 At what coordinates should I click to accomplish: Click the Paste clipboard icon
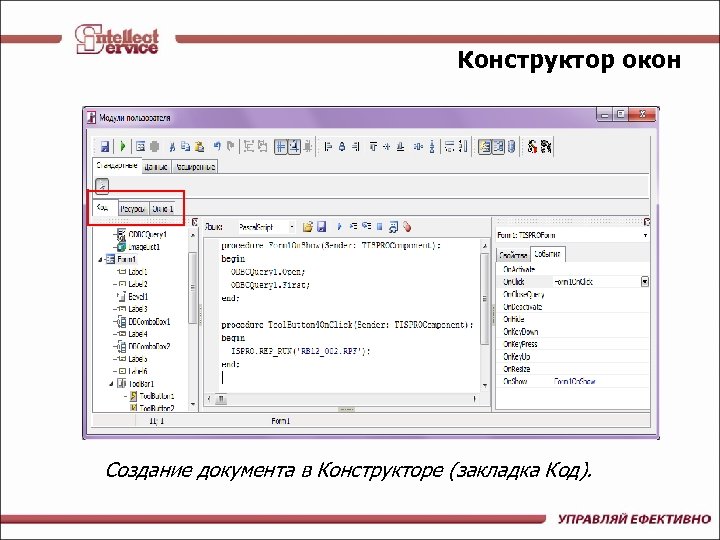(199, 146)
